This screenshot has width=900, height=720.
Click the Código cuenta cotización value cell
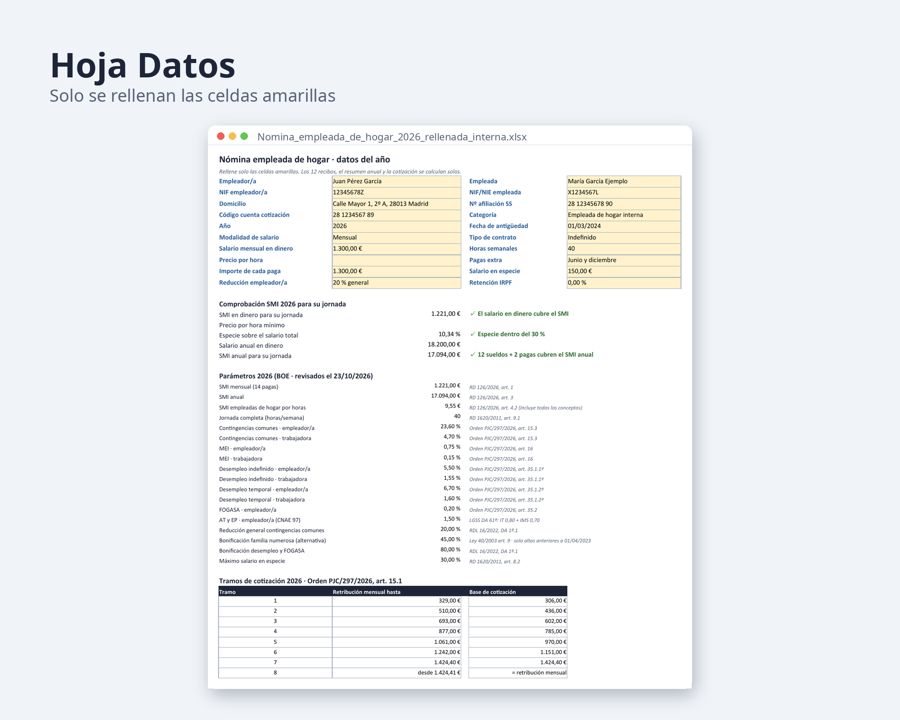396,215
